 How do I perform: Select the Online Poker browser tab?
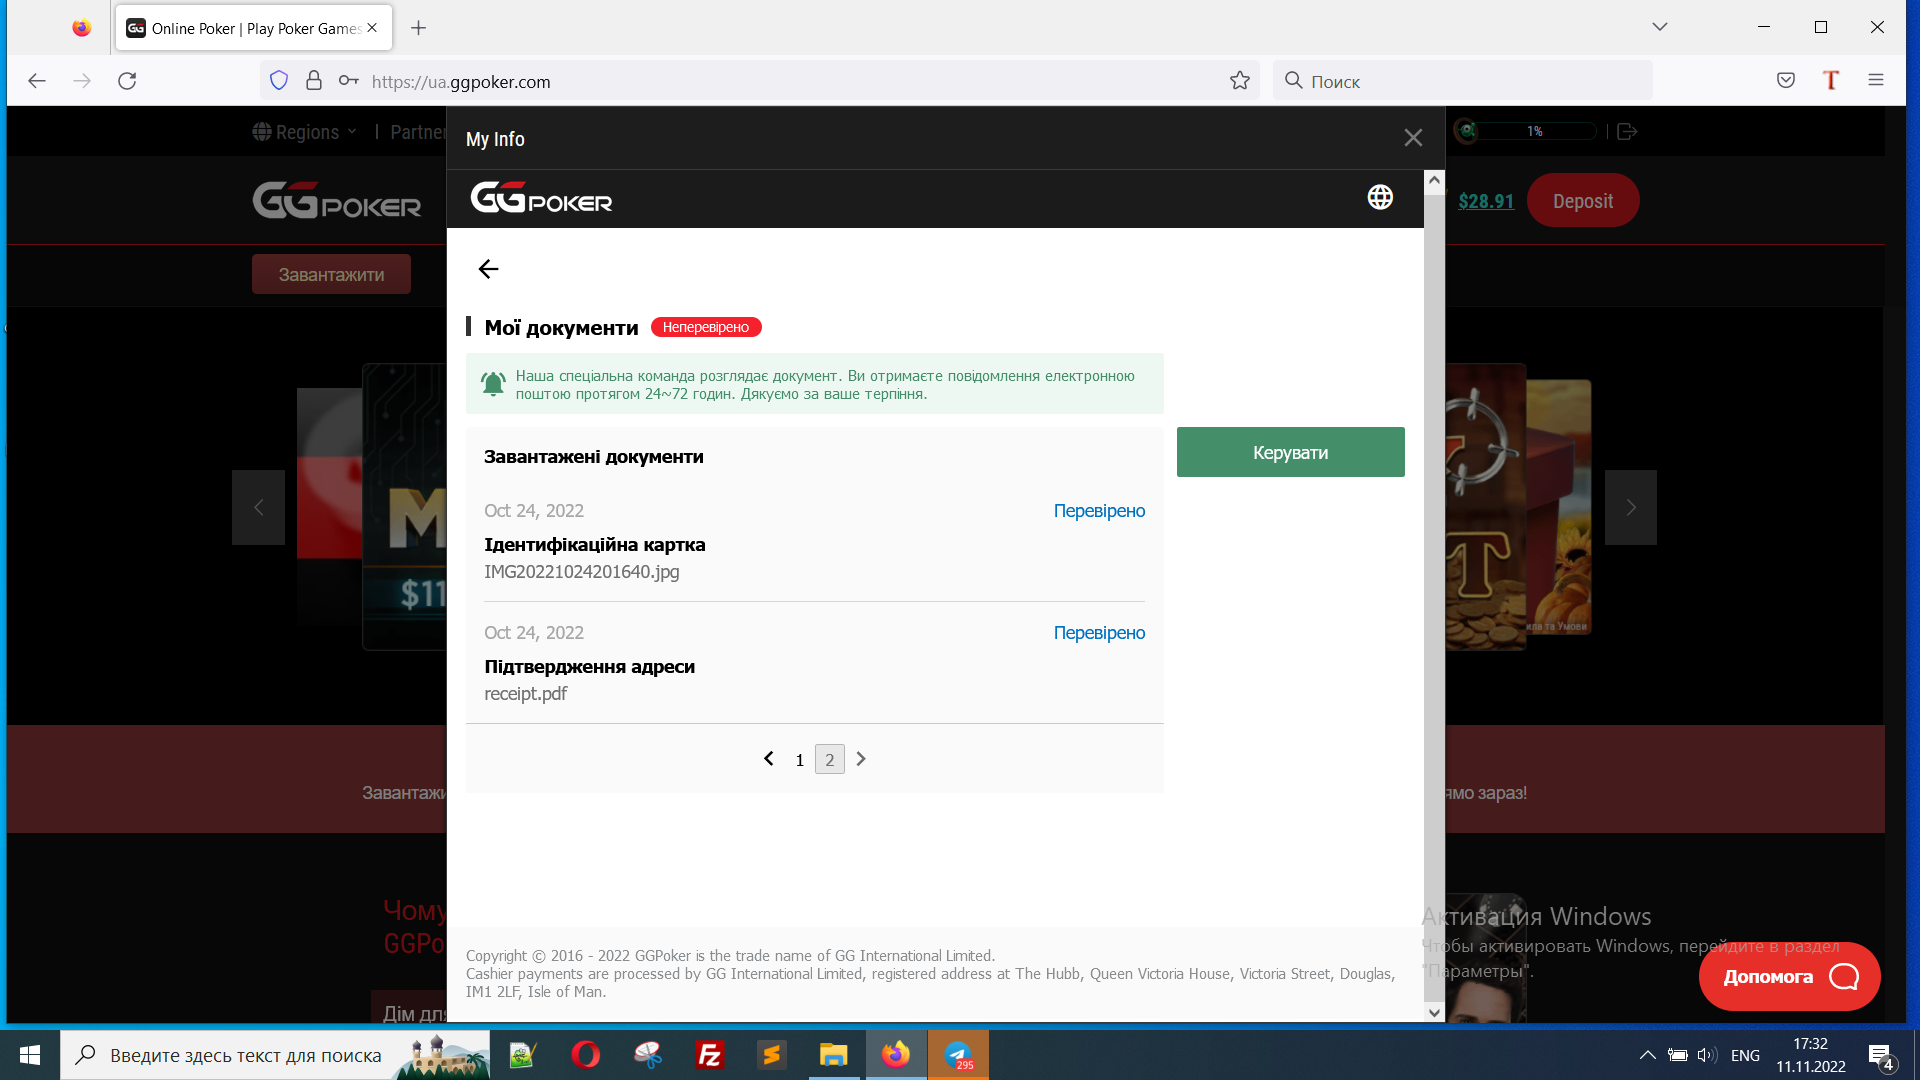pyautogui.click(x=254, y=28)
